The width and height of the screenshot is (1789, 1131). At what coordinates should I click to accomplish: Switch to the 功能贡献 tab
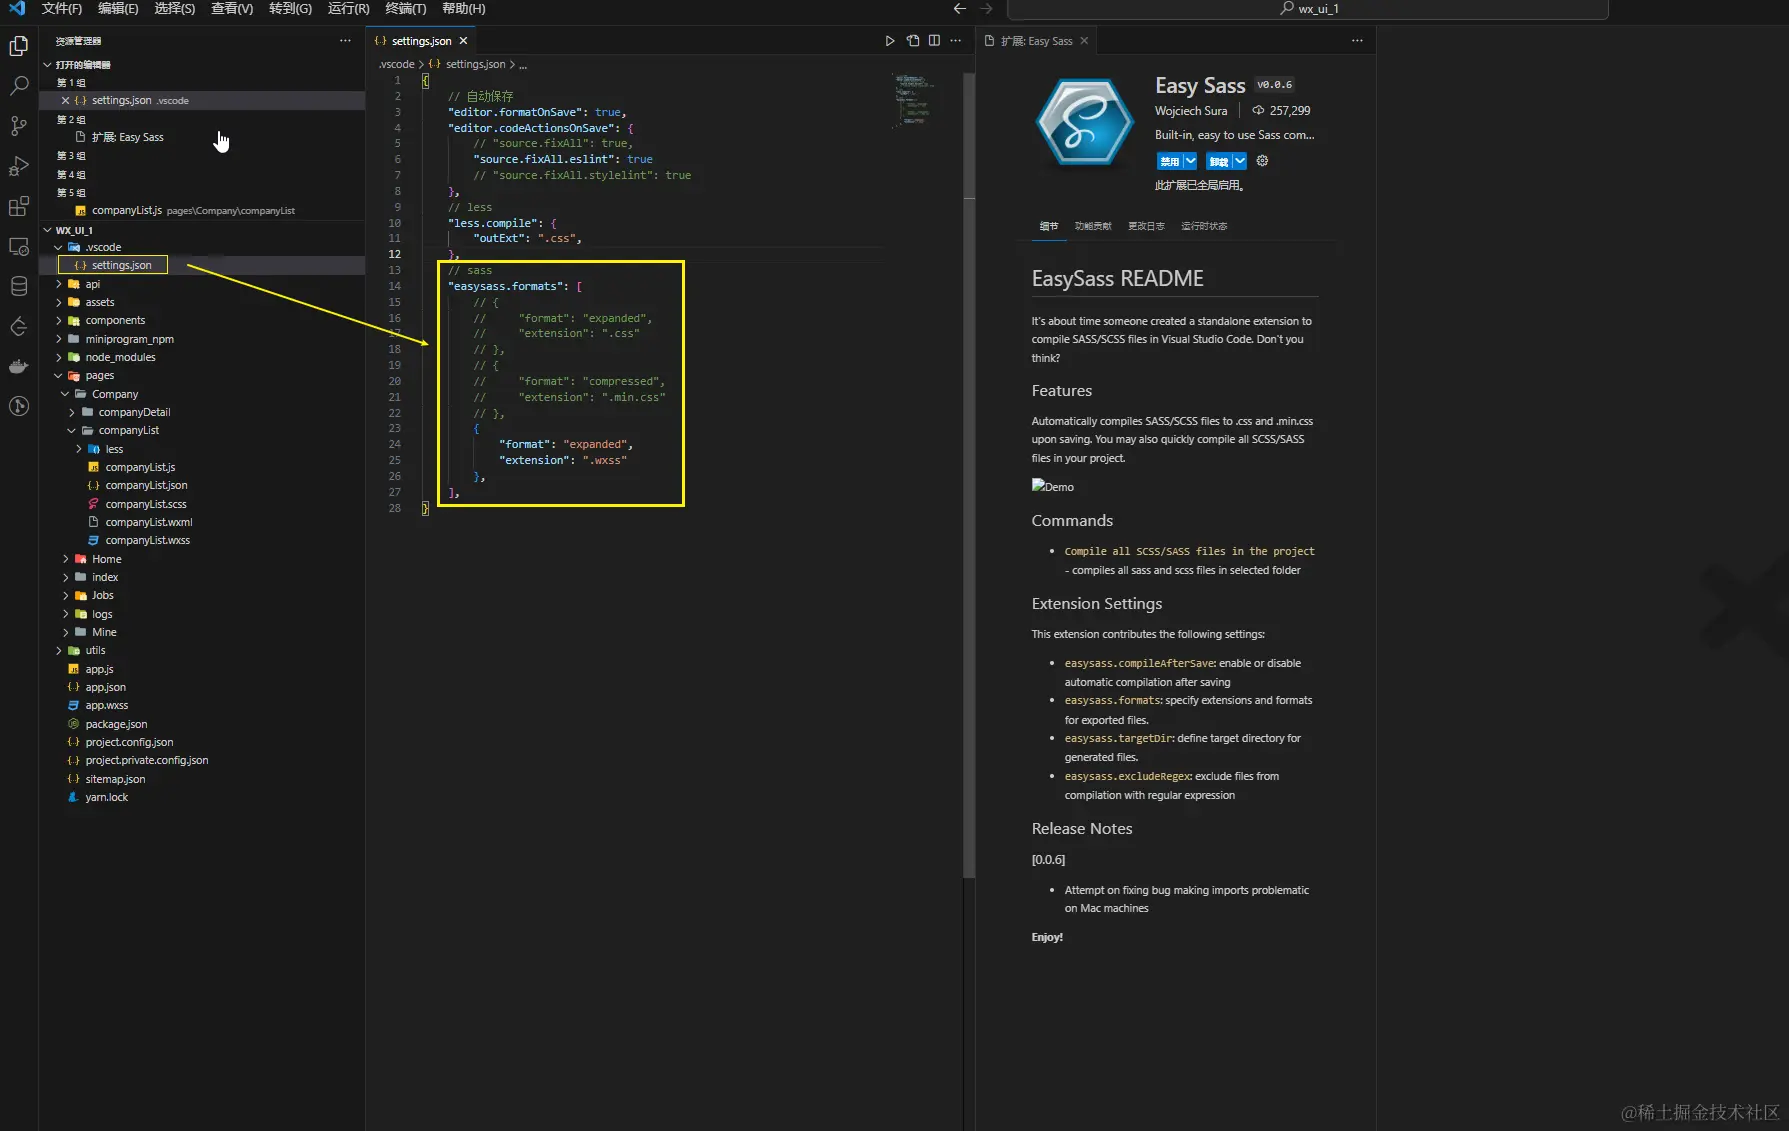click(x=1093, y=226)
